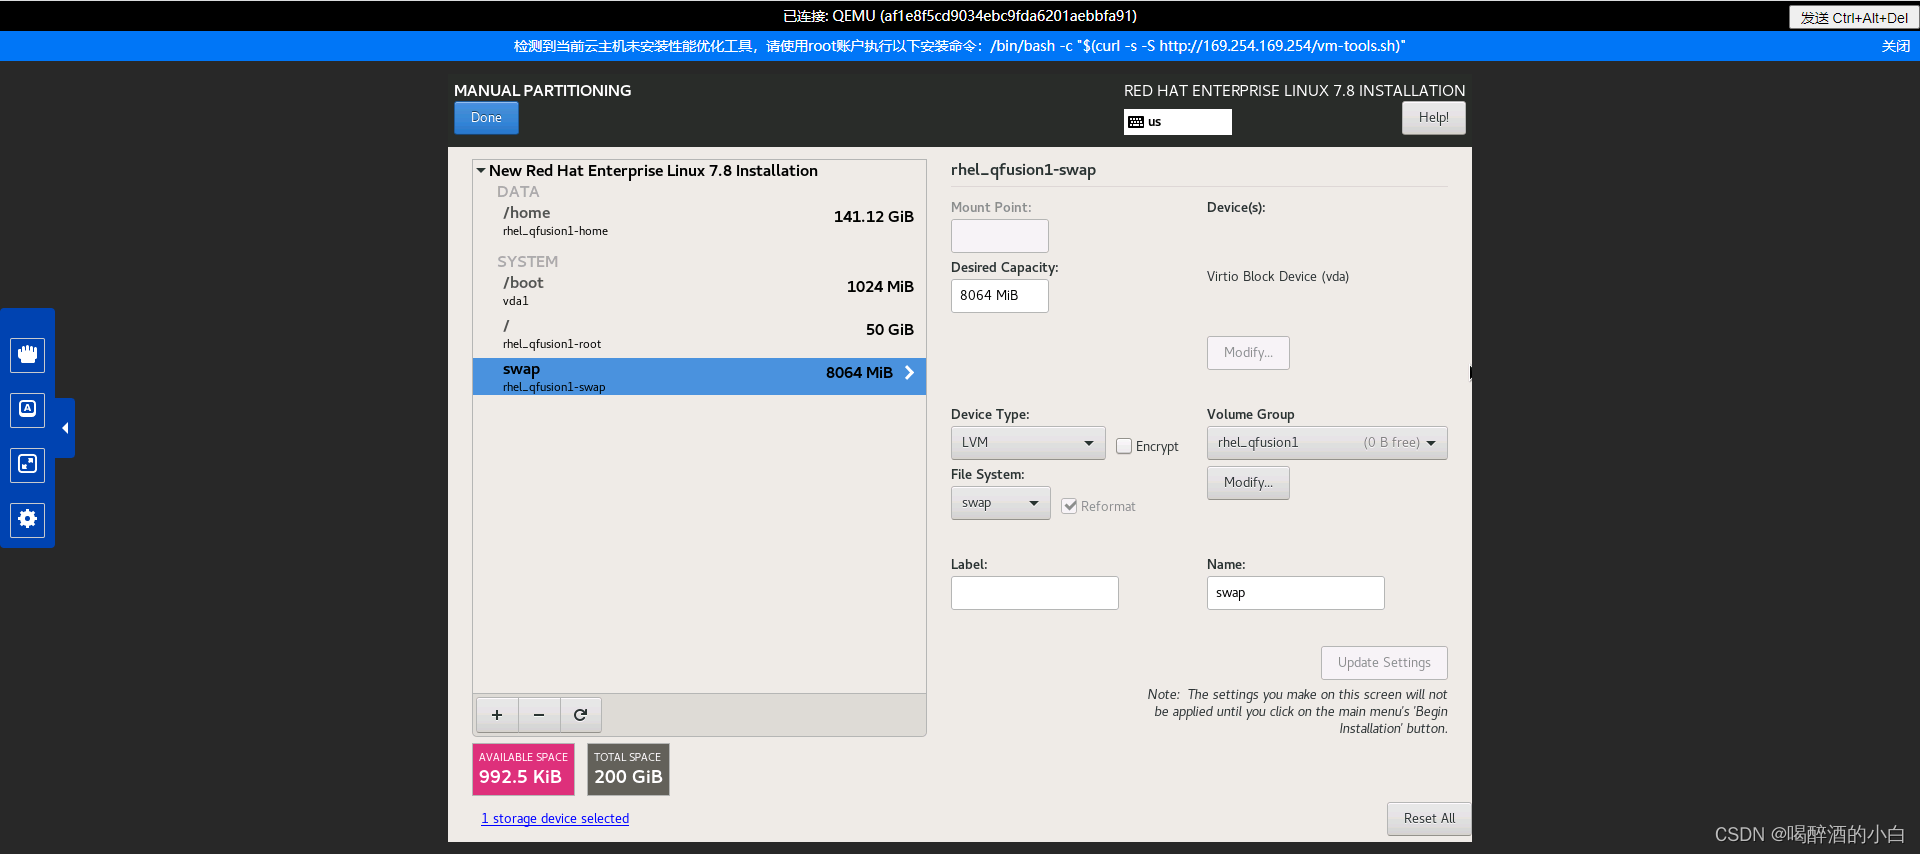
Task: Open '1 storage device selected' link
Action: (555, 819)
